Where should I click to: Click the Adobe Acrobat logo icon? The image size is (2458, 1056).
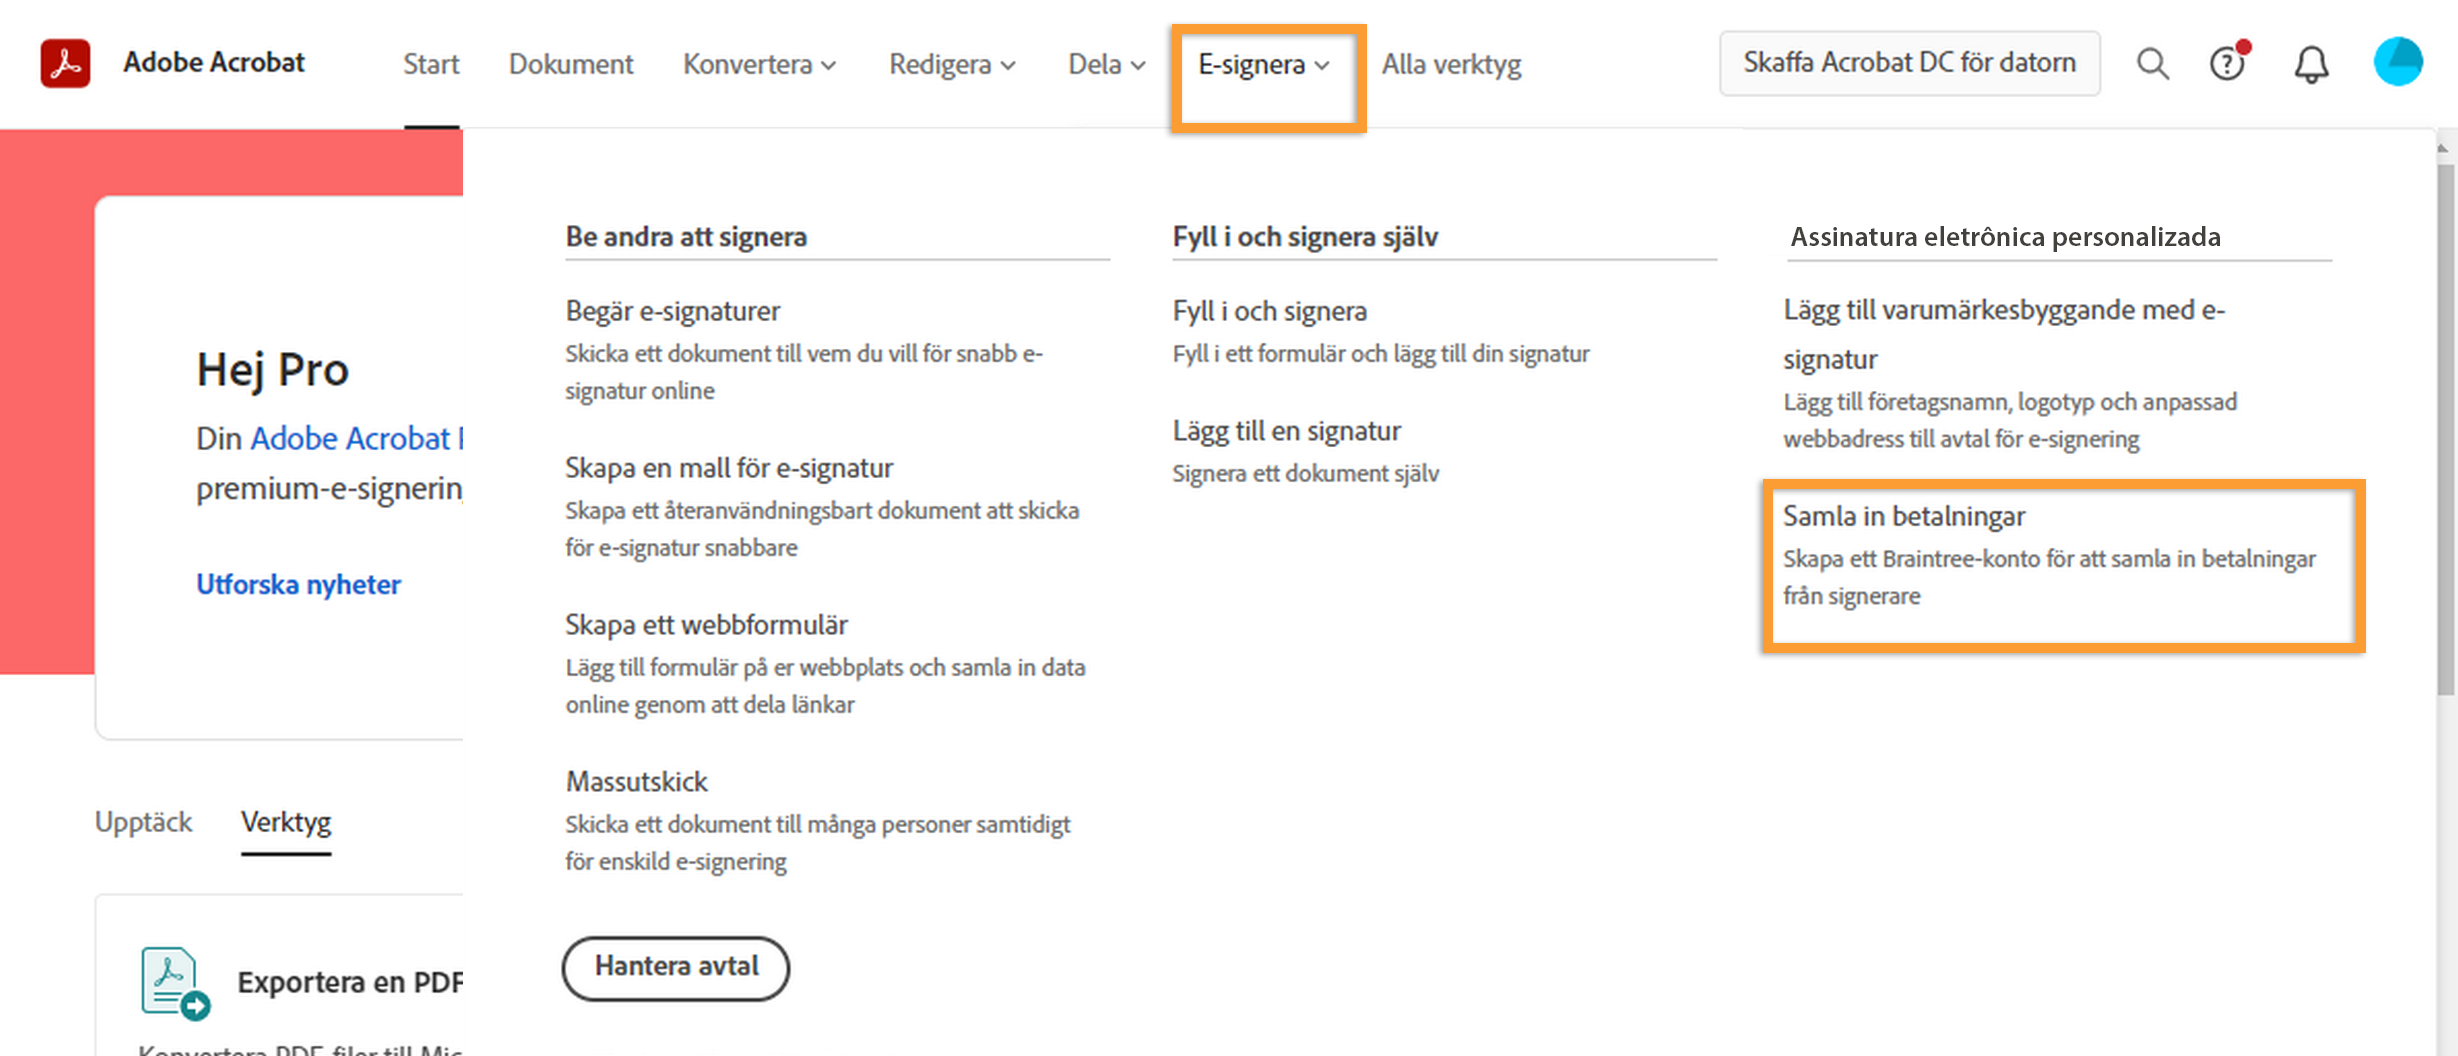point(65,63)
